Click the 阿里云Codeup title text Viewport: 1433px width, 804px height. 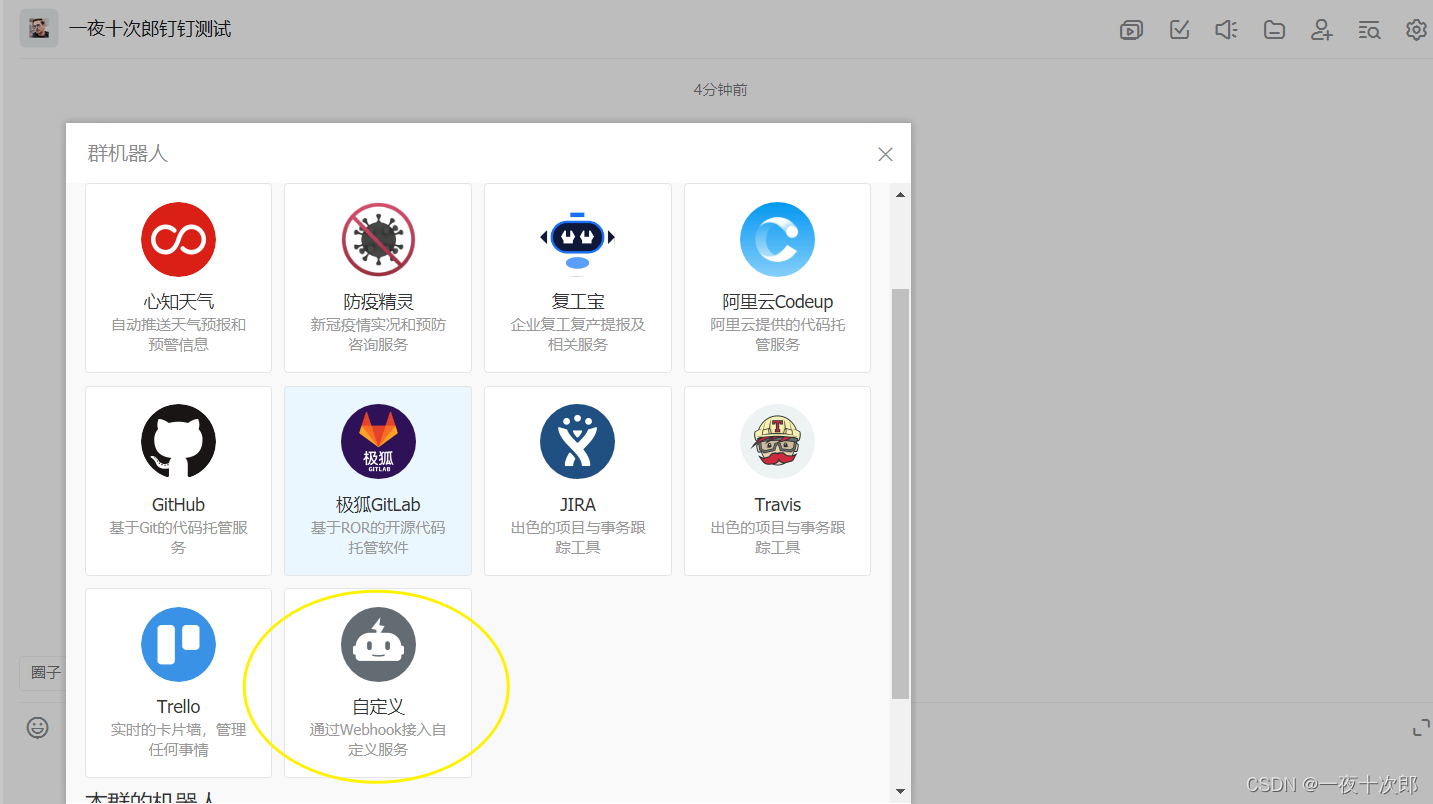(x=778, y=302)
